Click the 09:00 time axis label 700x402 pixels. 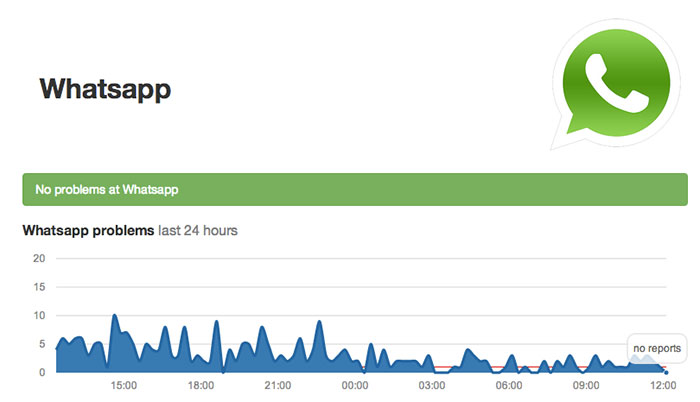click(586, 385)
